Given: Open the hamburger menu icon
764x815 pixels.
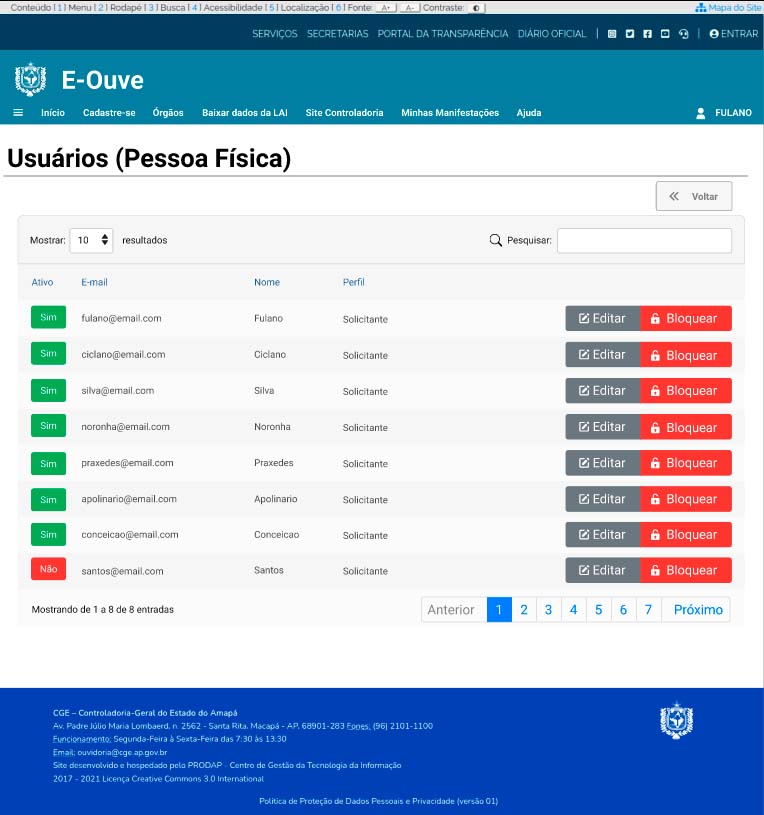Looking at the screenshot, I should [18, 113].
